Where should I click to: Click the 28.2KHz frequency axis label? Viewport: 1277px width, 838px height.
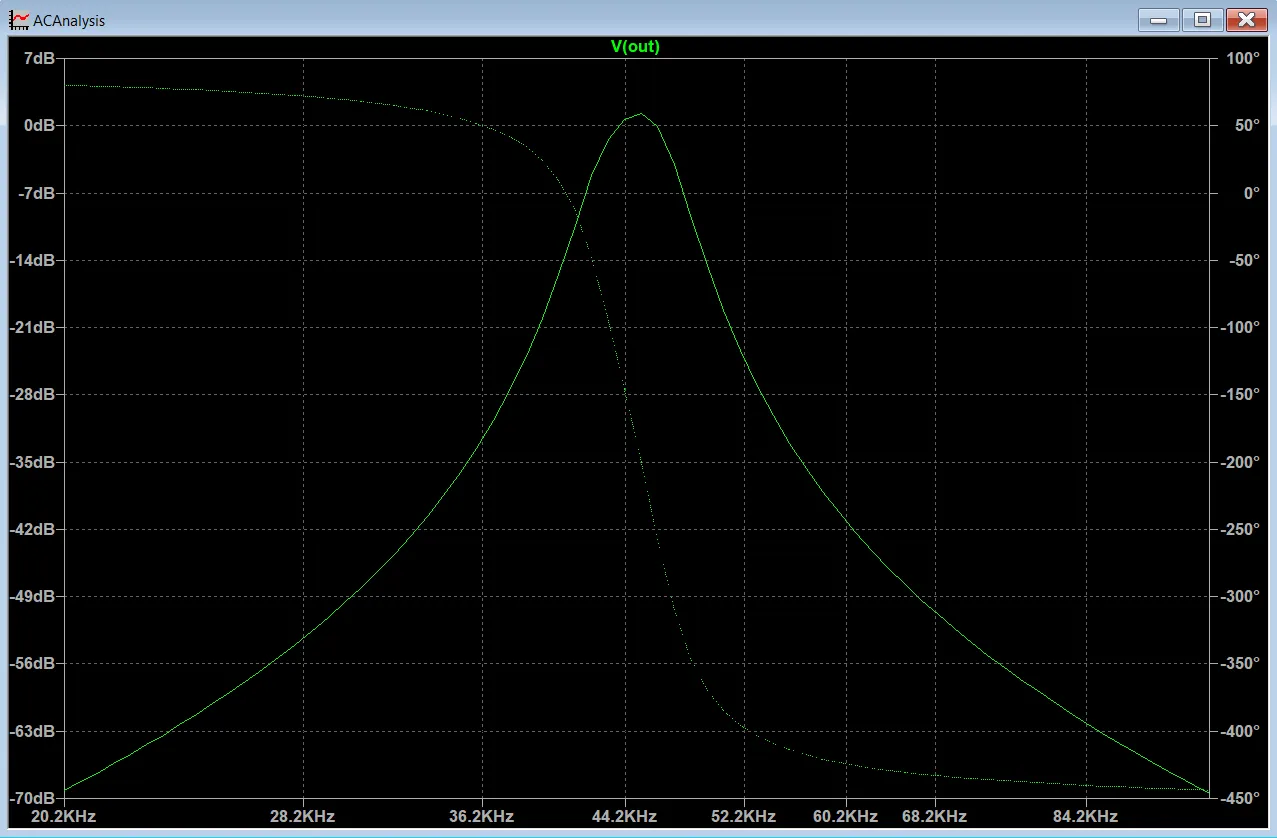(x=303, y=816)
